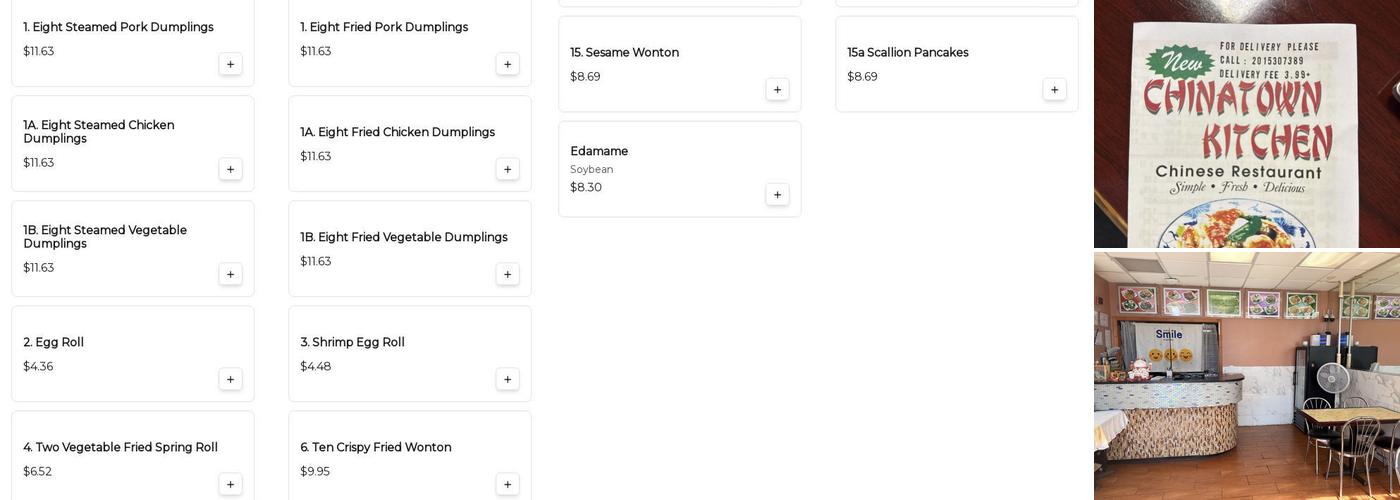Click plus for Sesame Wonton
Viewport: 1400px width, 500px height.
tap(777, 90)
